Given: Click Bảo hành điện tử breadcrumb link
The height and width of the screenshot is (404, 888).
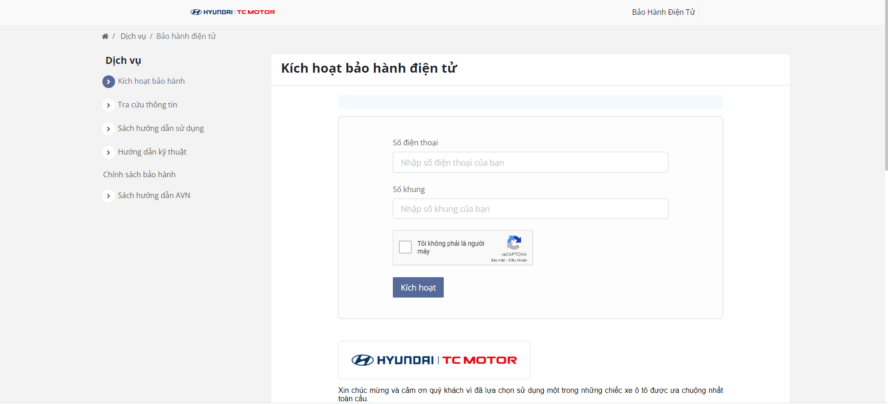Looking at the screenshot, I should point(186,36).
